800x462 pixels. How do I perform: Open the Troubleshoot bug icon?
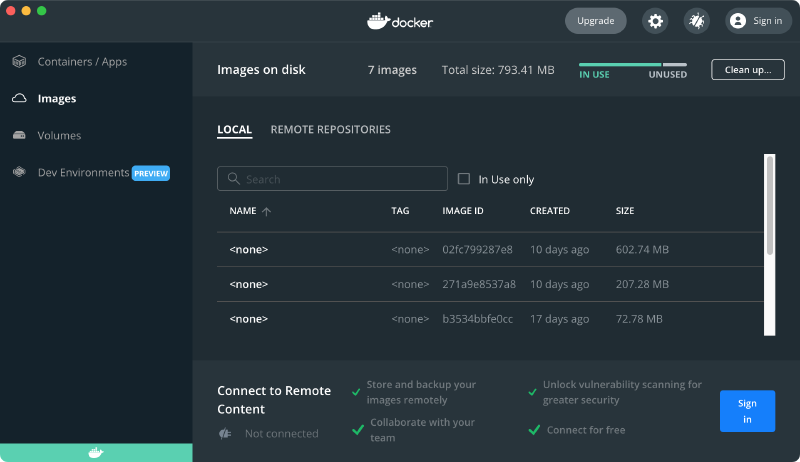pos(696,21)
